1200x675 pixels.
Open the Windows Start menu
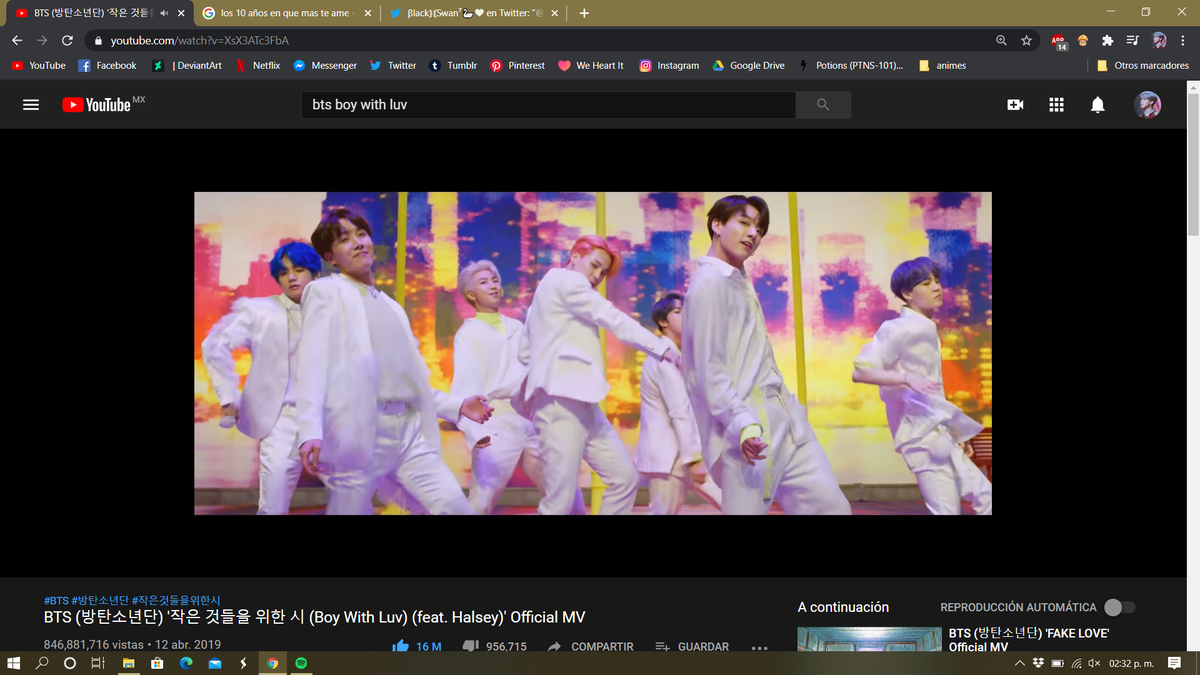pos(14,663)
